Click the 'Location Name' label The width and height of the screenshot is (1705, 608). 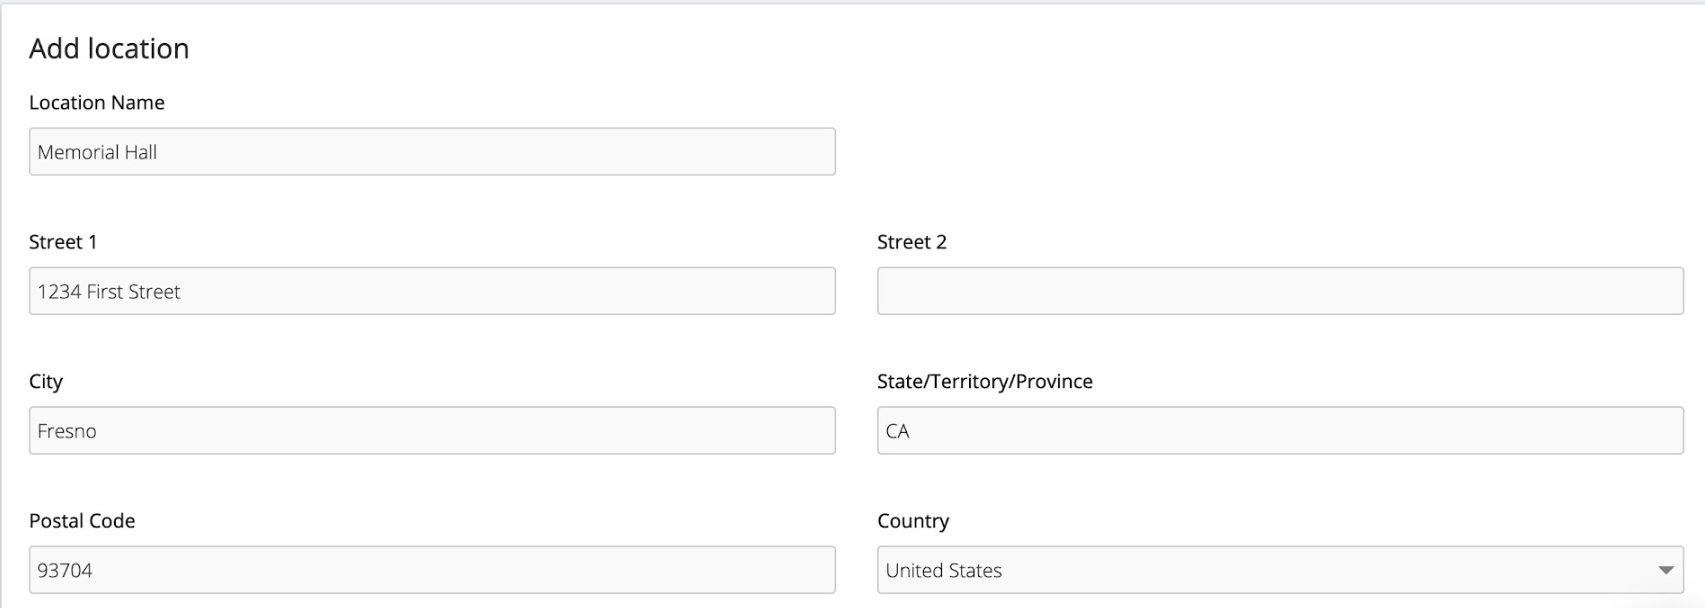click(97, 103)
